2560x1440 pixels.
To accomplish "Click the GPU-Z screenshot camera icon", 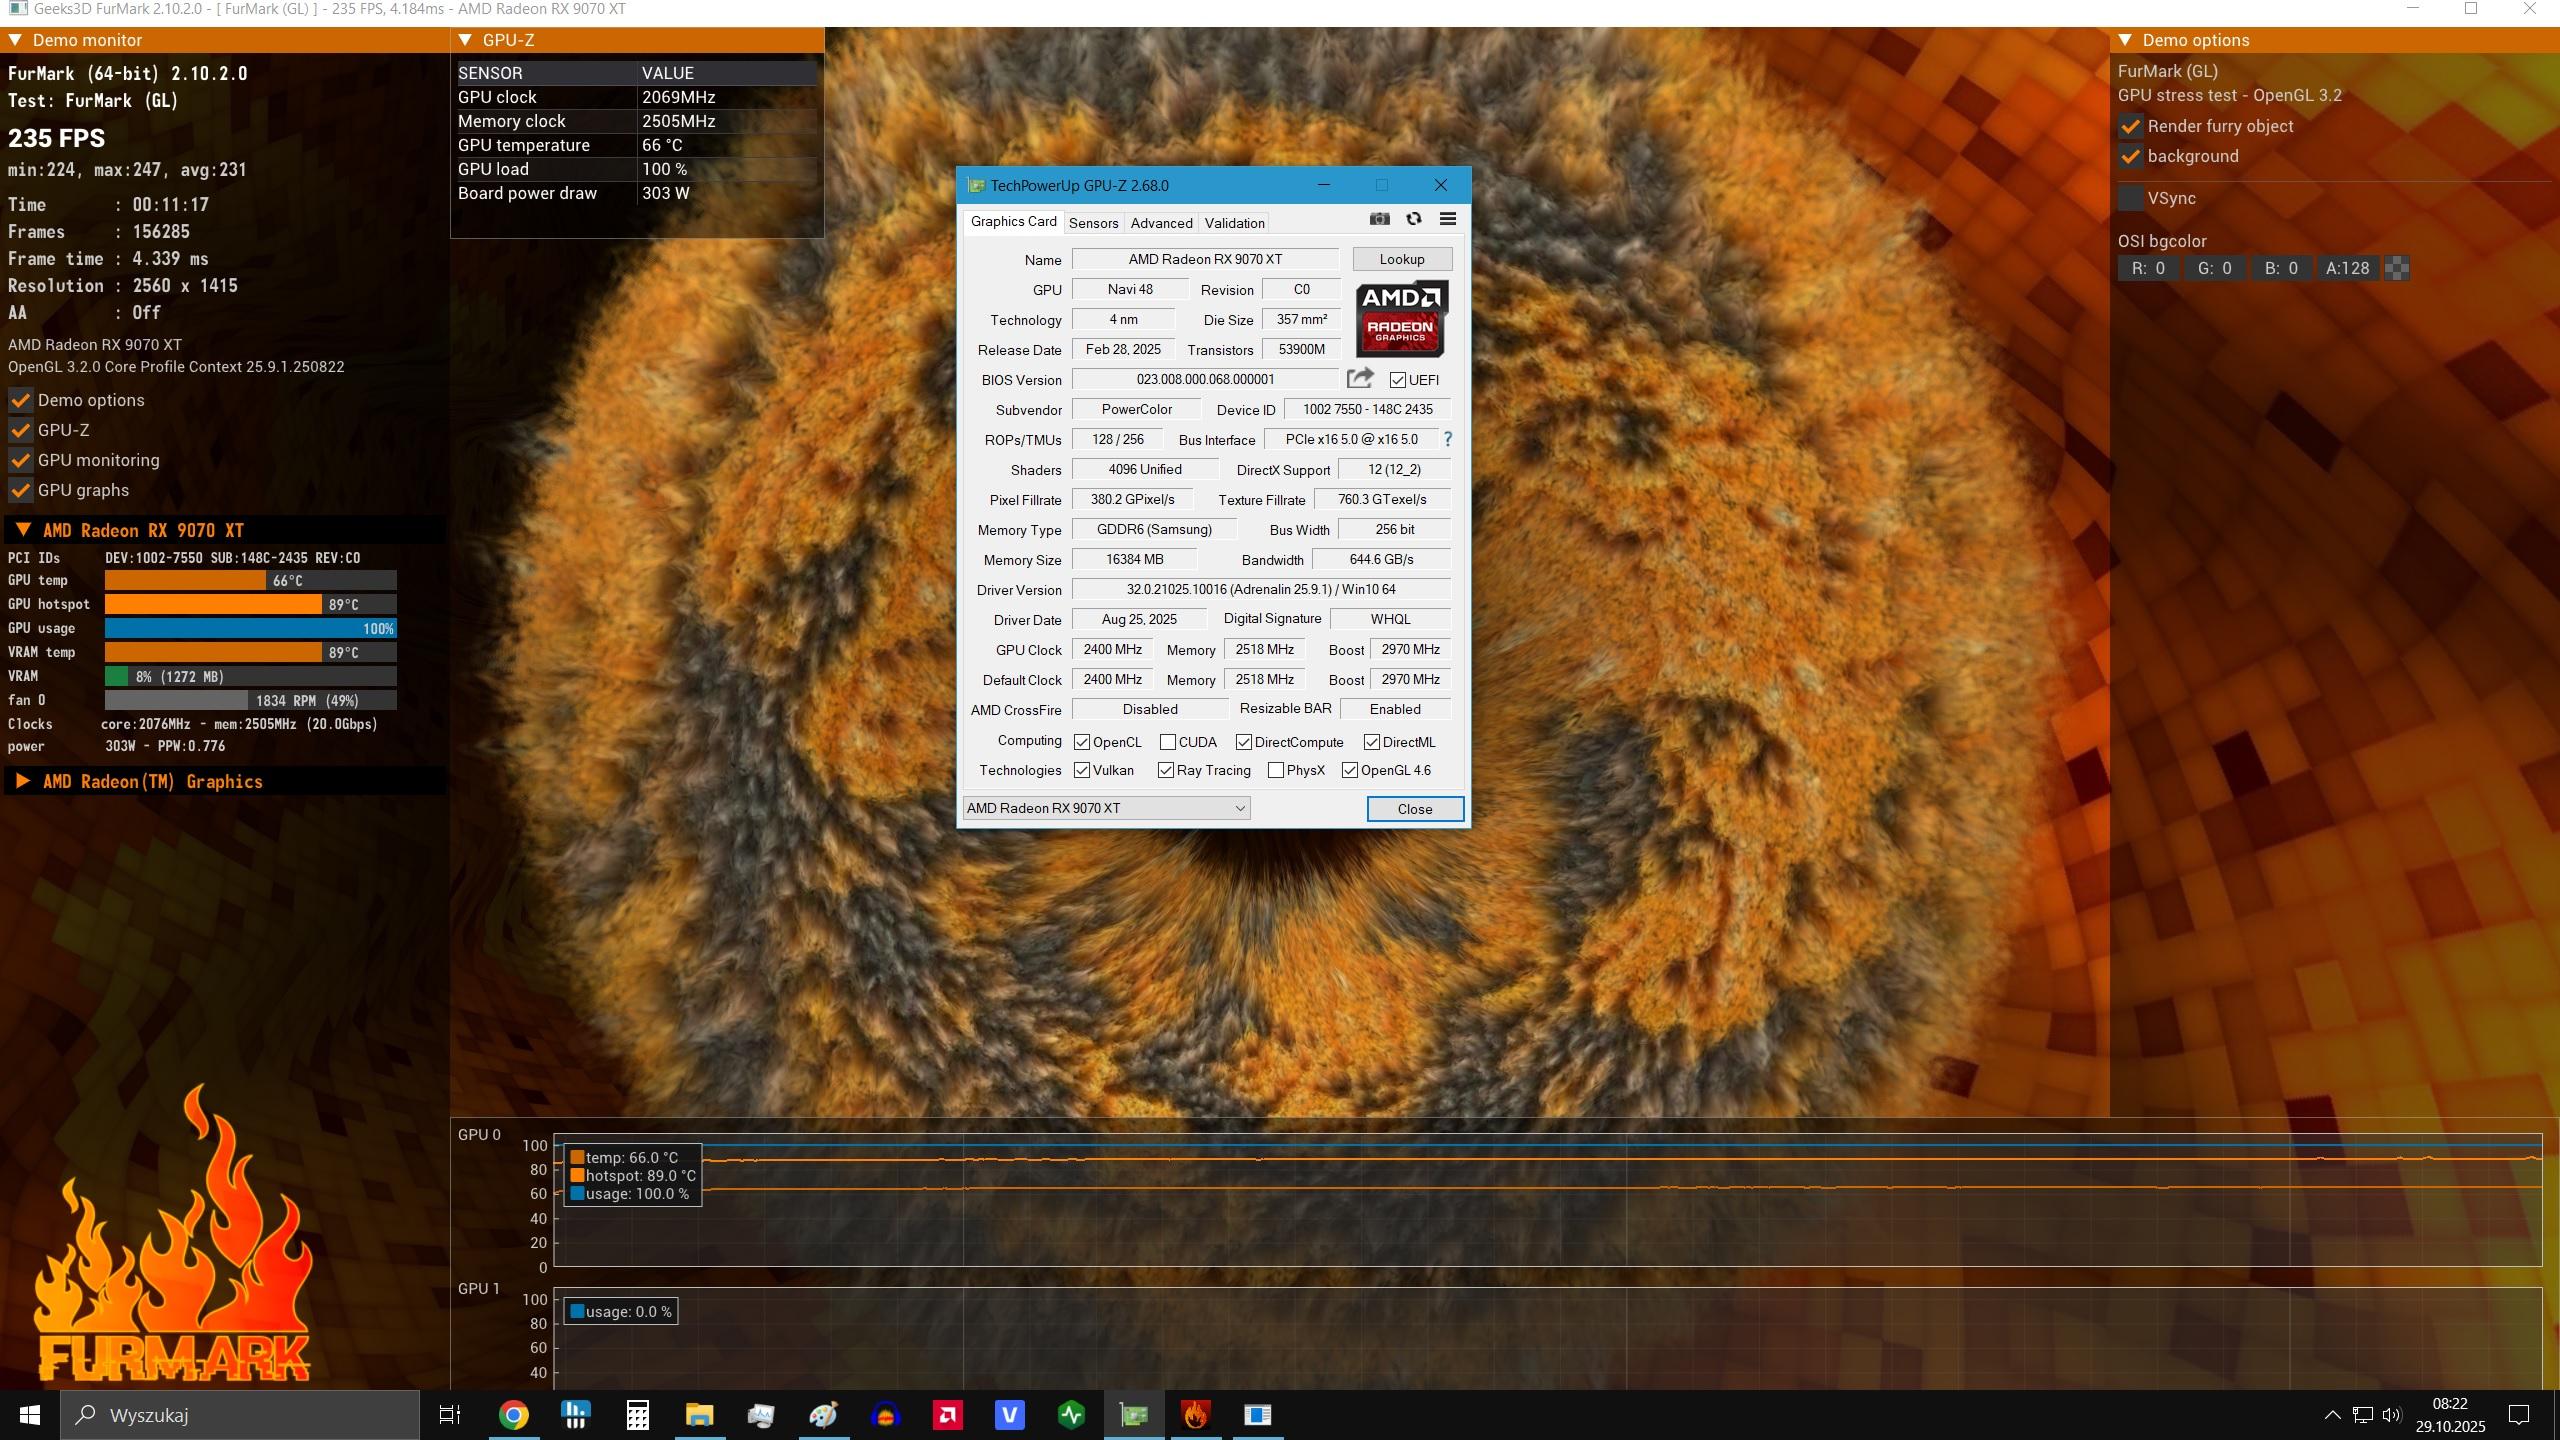I will click(x=1379, y=219).
